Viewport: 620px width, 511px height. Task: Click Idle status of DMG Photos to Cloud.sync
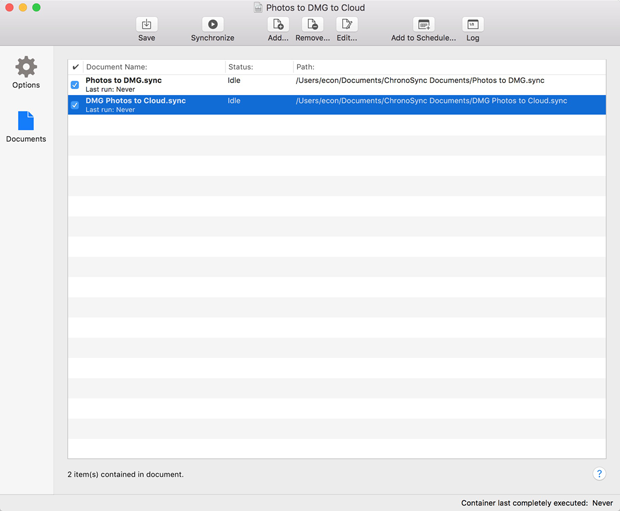[234, 100]
